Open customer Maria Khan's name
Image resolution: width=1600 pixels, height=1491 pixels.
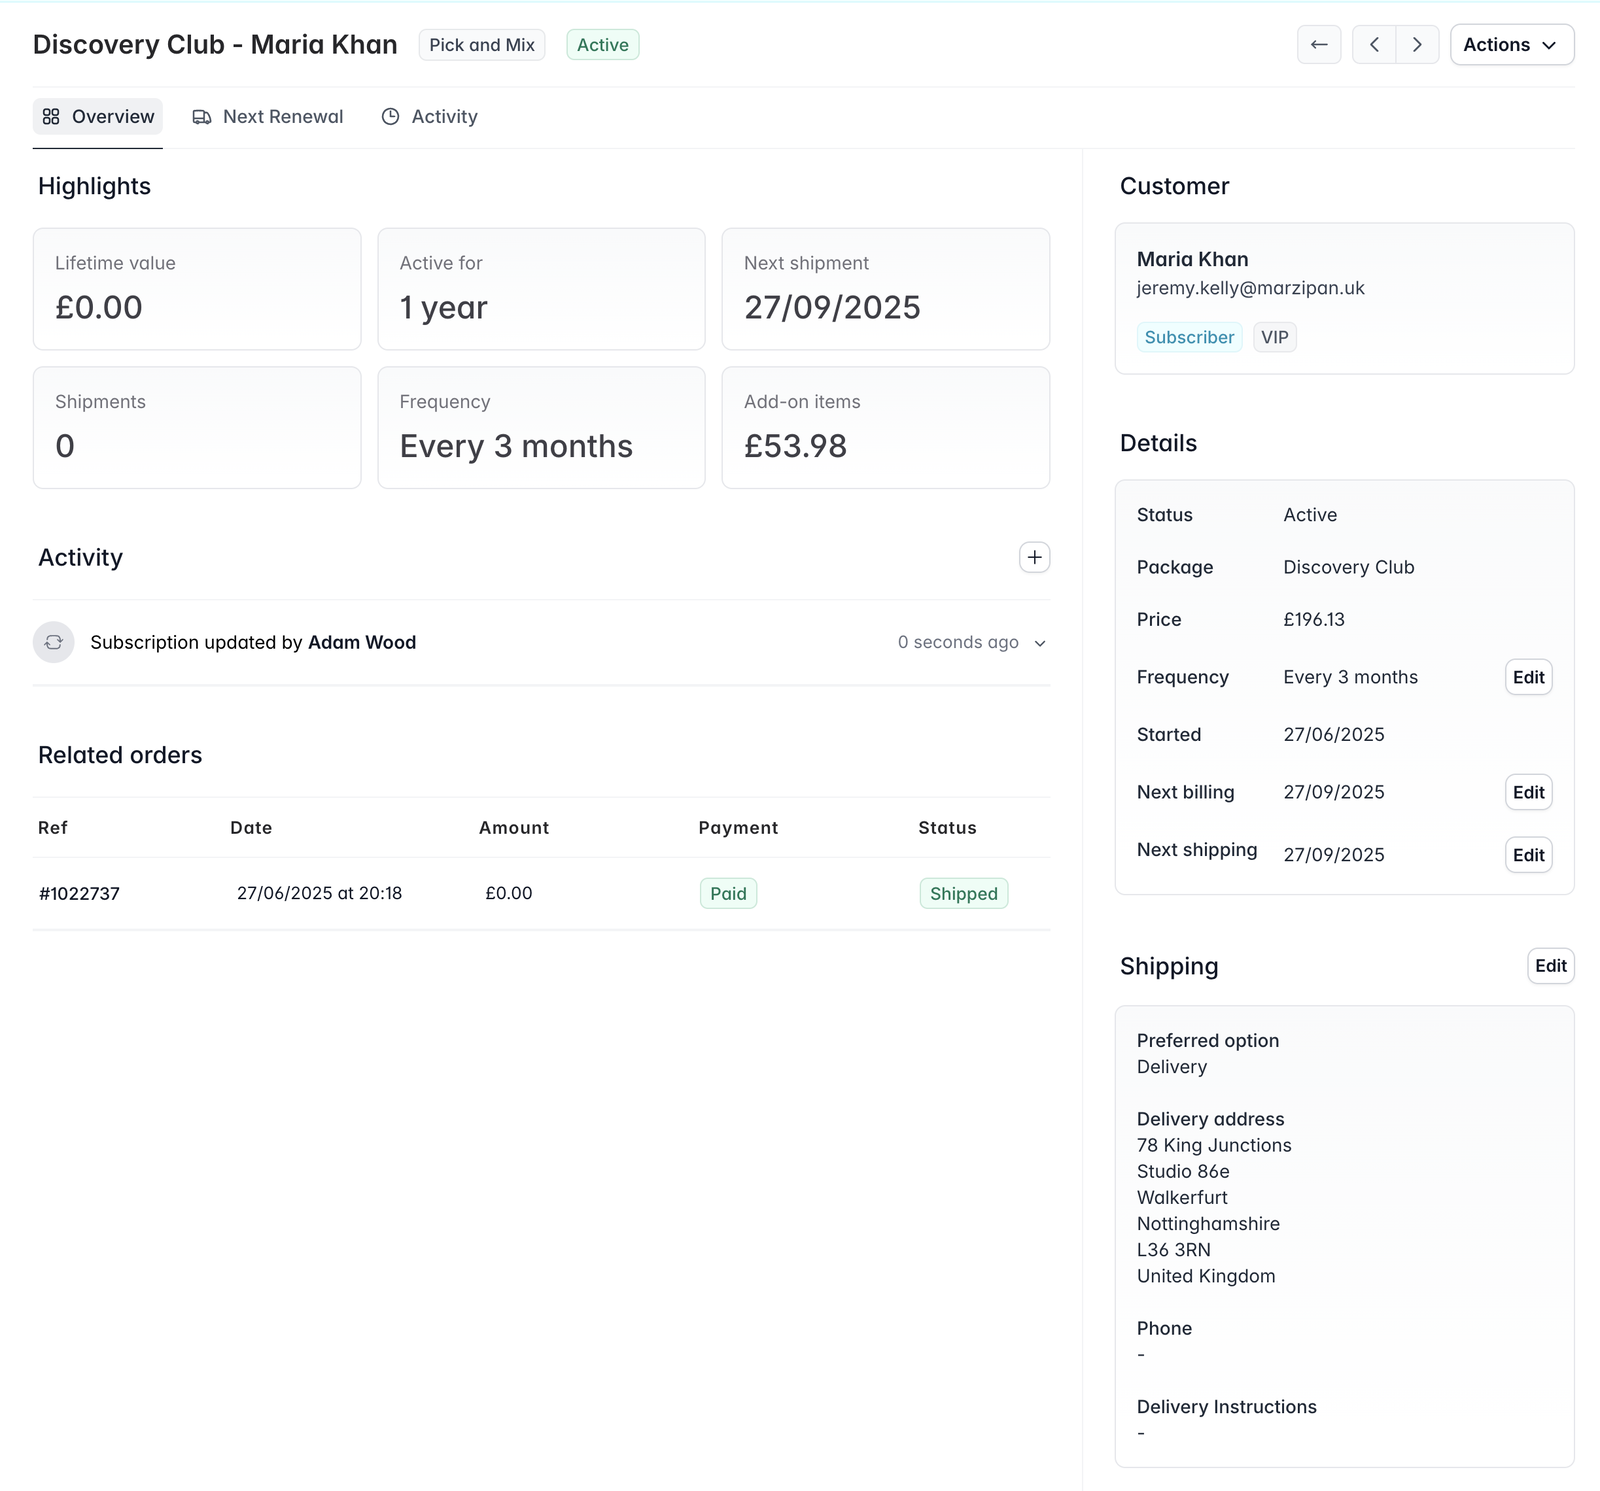tap(1192, 259)
